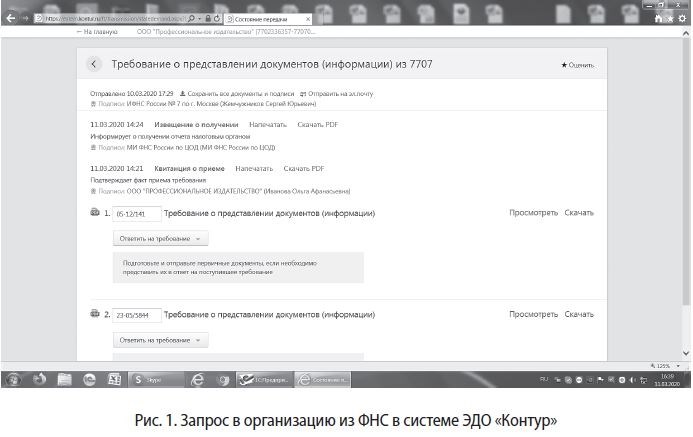Download PDF of 'Квитанция о приеме'

point(304,168)
